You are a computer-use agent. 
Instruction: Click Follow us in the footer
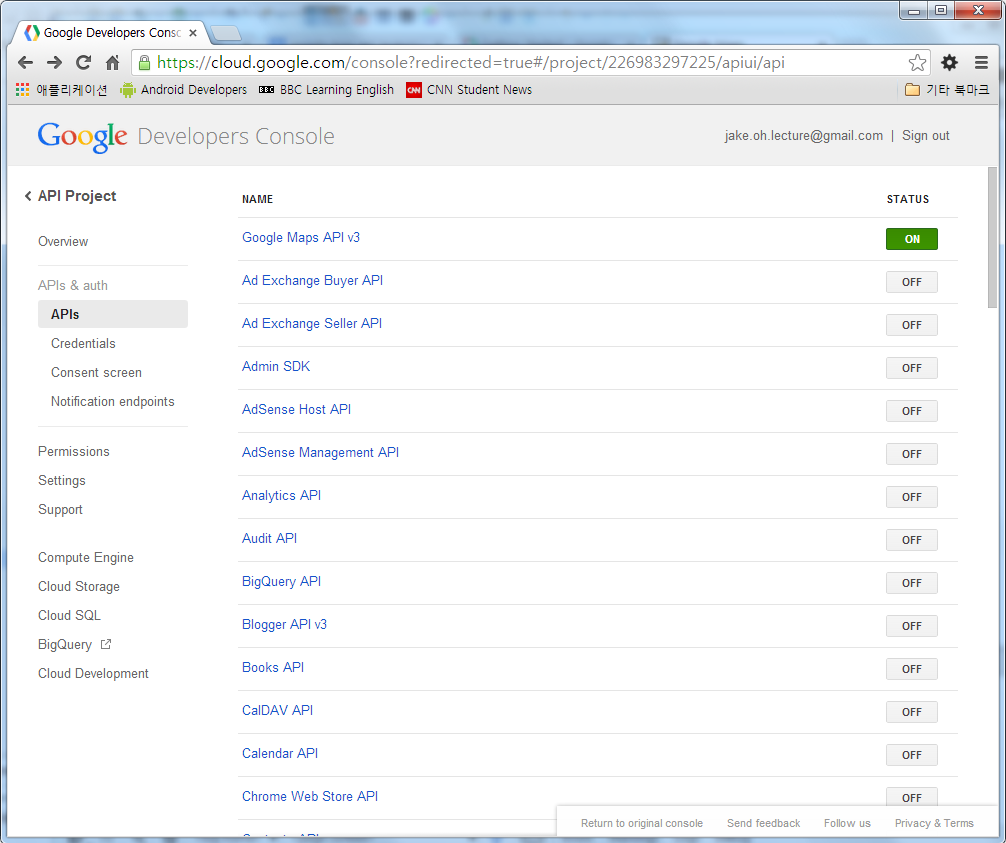[x=847, y=823]
